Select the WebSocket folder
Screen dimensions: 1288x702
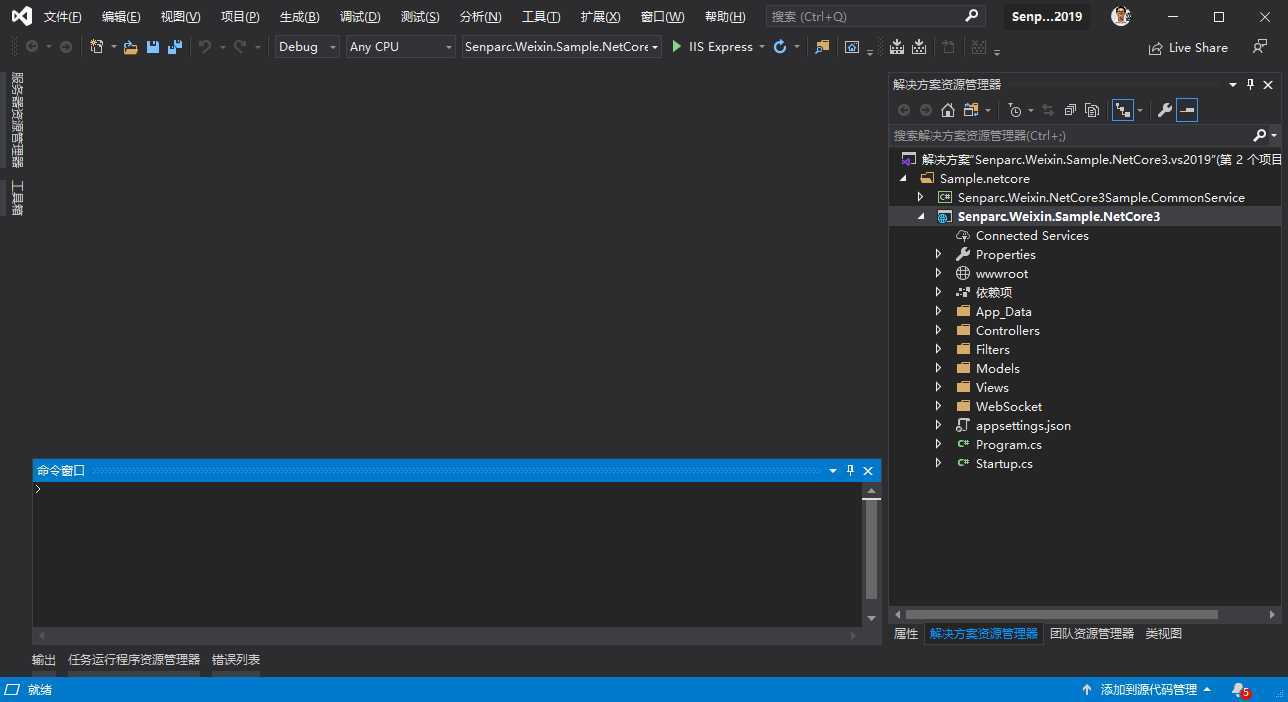click(x=1009, y=407)
